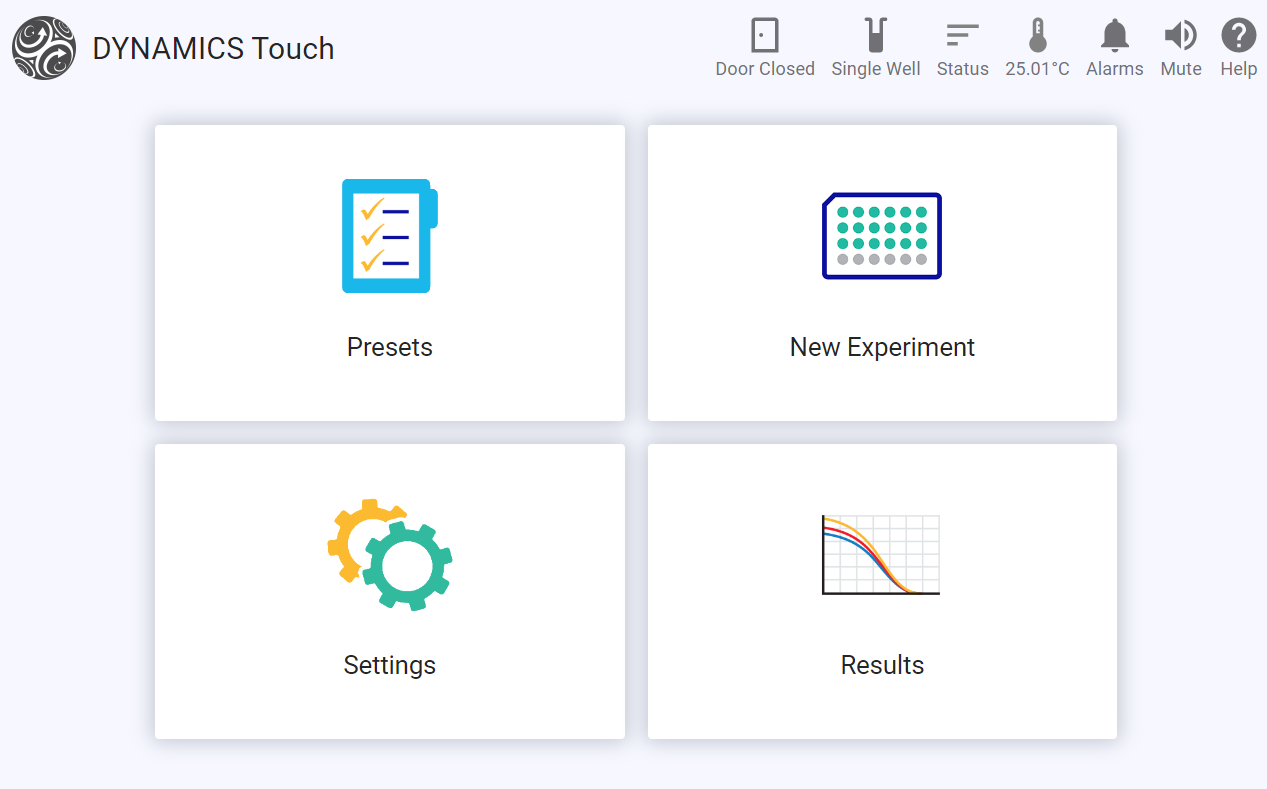1267x789 pixels.
Task: Open Results via its text label
Action: 882,665
